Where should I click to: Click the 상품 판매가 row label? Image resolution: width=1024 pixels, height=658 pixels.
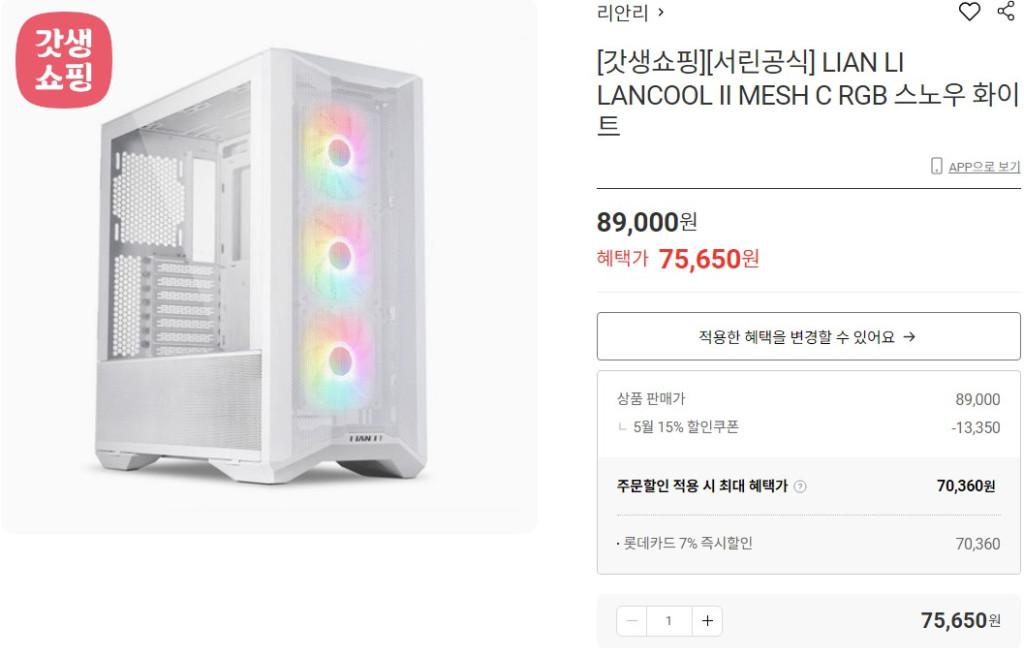coord(651,399)
